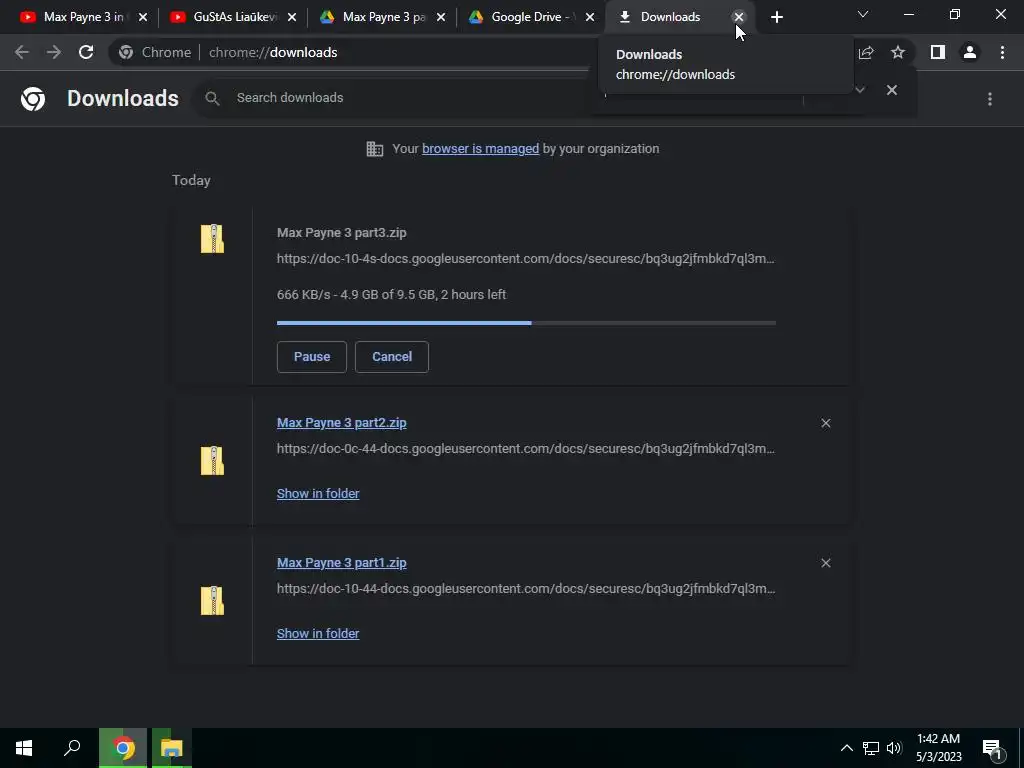1024x768 pixels.
Task: Open the Max Payne 3 part2.zip file
Action: (342, 423)
